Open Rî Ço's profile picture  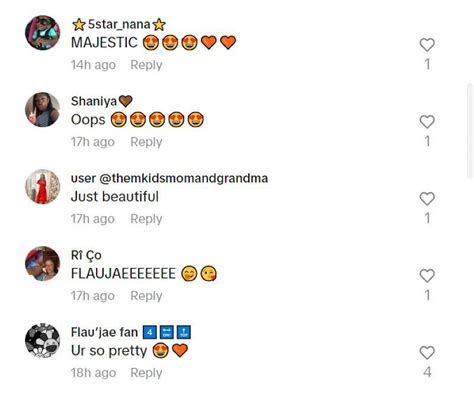pyautogui.click(x=43, y=264)
